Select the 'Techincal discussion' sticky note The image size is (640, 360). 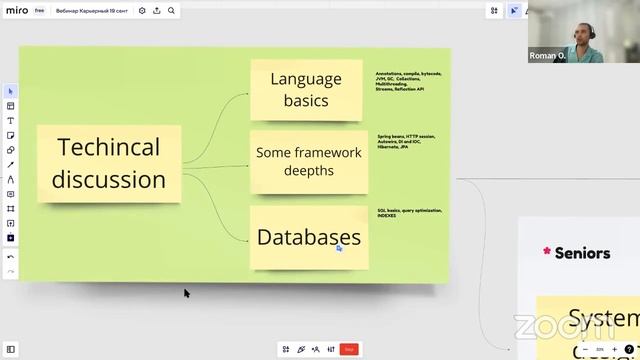coord(109,164)
